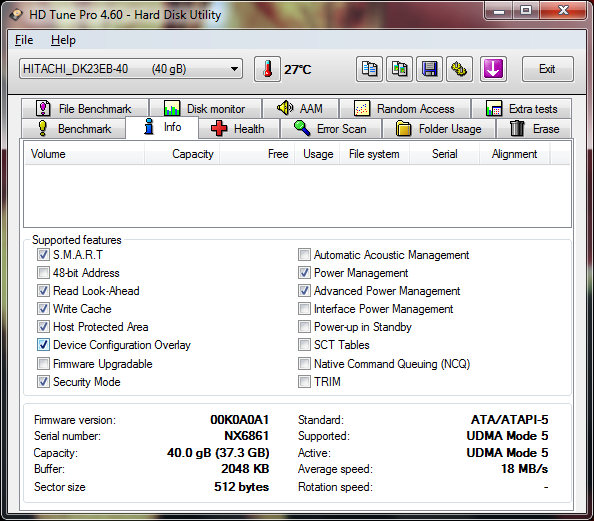This screenshot has height=521, width=594.
Task: Click the copy info to clipboard icon
Action: pos(369,69)
